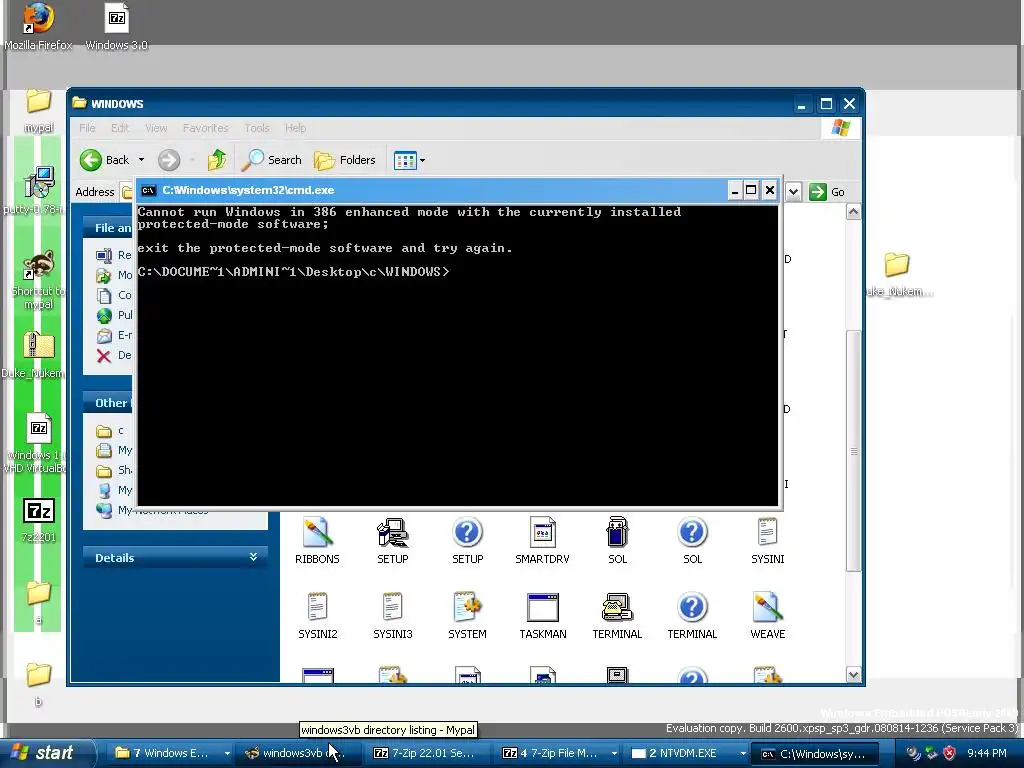The width and height of the screenshot is (1024, 768).
Task: Switch to windows3vb Mypal taskbar button
Action: (x=296, y=753)
